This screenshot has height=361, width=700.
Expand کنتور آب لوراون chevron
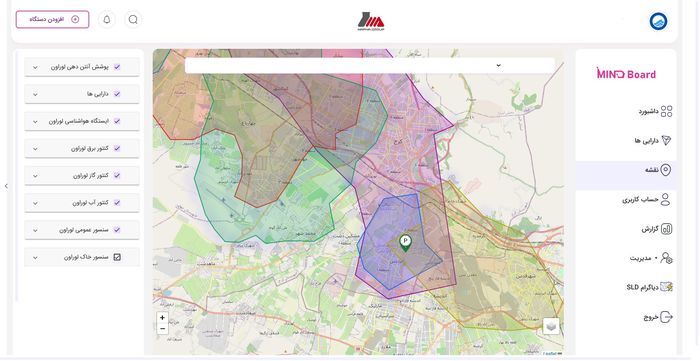click(35, 203)
